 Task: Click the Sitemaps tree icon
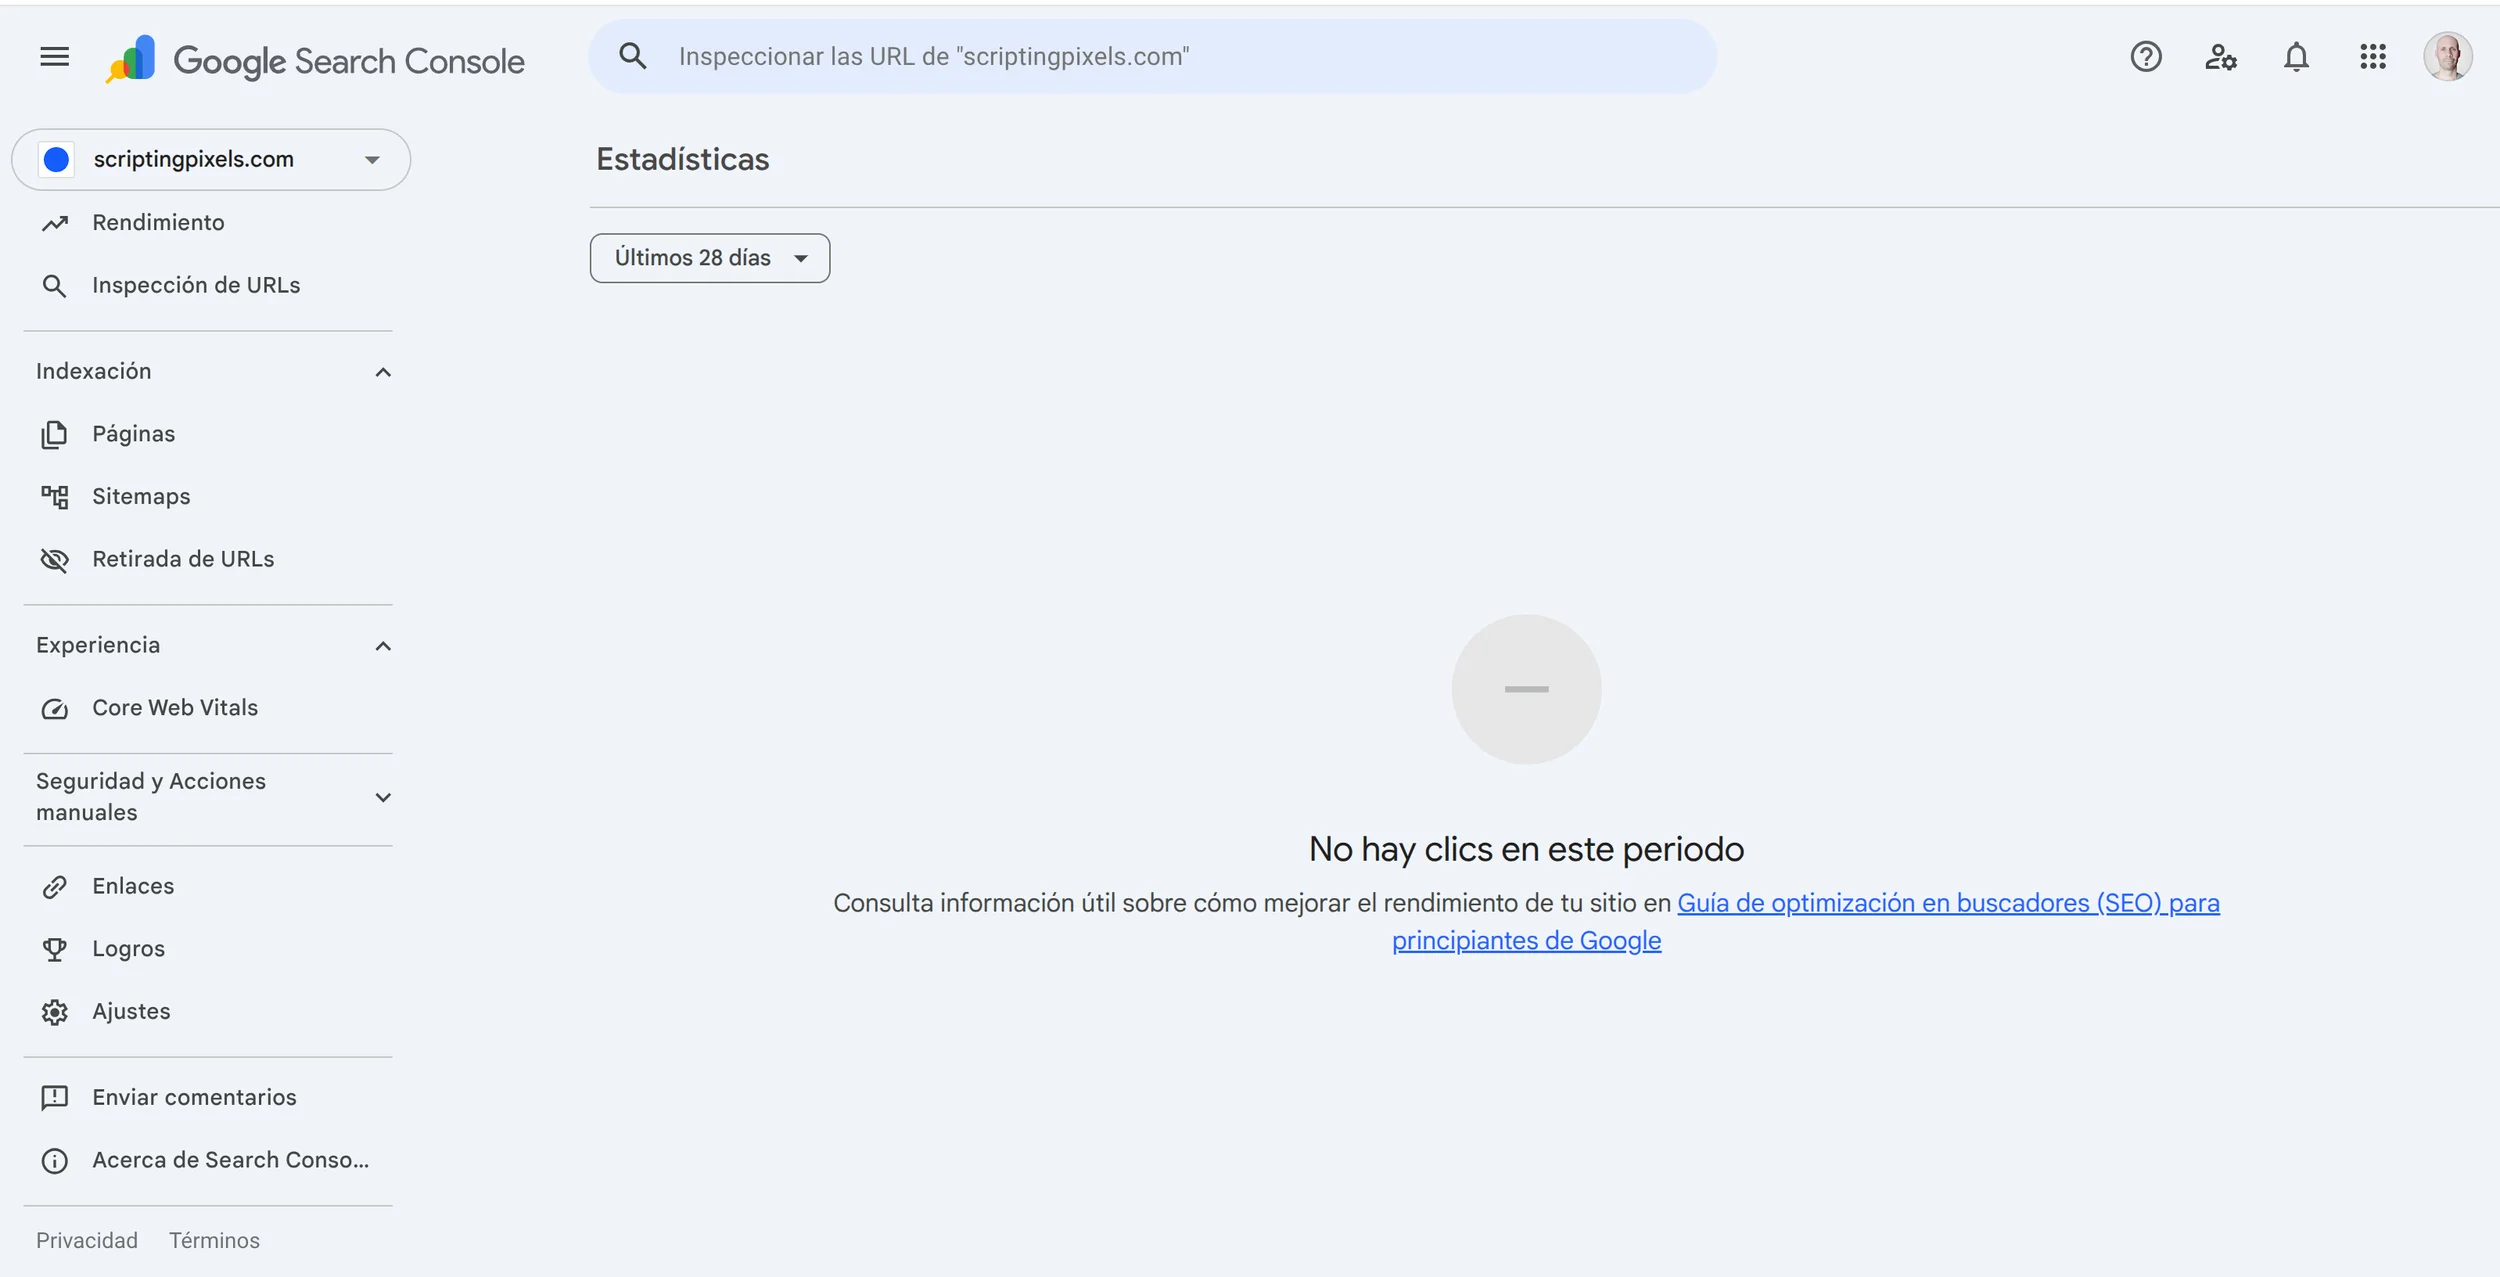pos(55,497)
